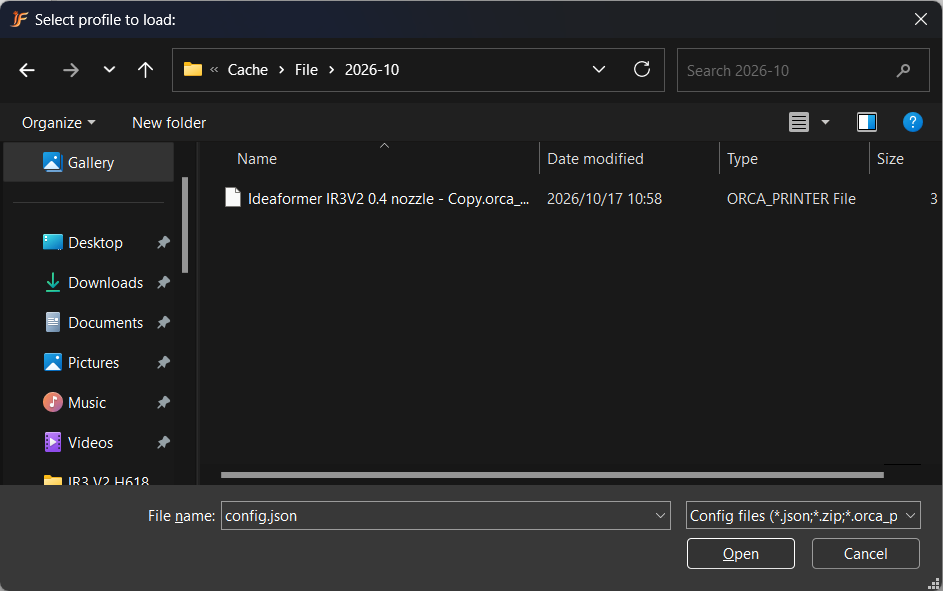Click the forward navigation arrow

(x=71, y=70)
